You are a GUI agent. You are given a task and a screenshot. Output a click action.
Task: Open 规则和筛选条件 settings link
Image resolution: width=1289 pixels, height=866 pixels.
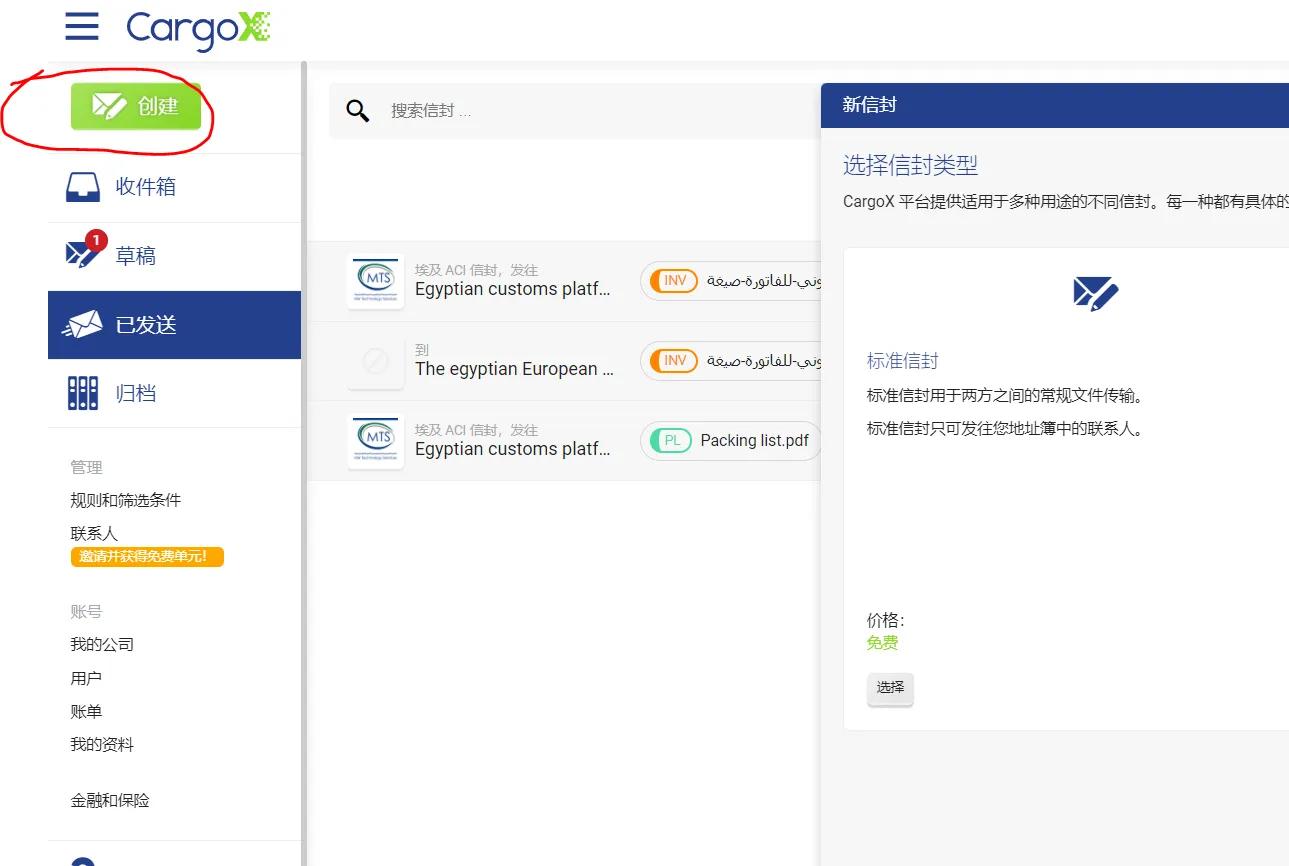pos(125,500)
